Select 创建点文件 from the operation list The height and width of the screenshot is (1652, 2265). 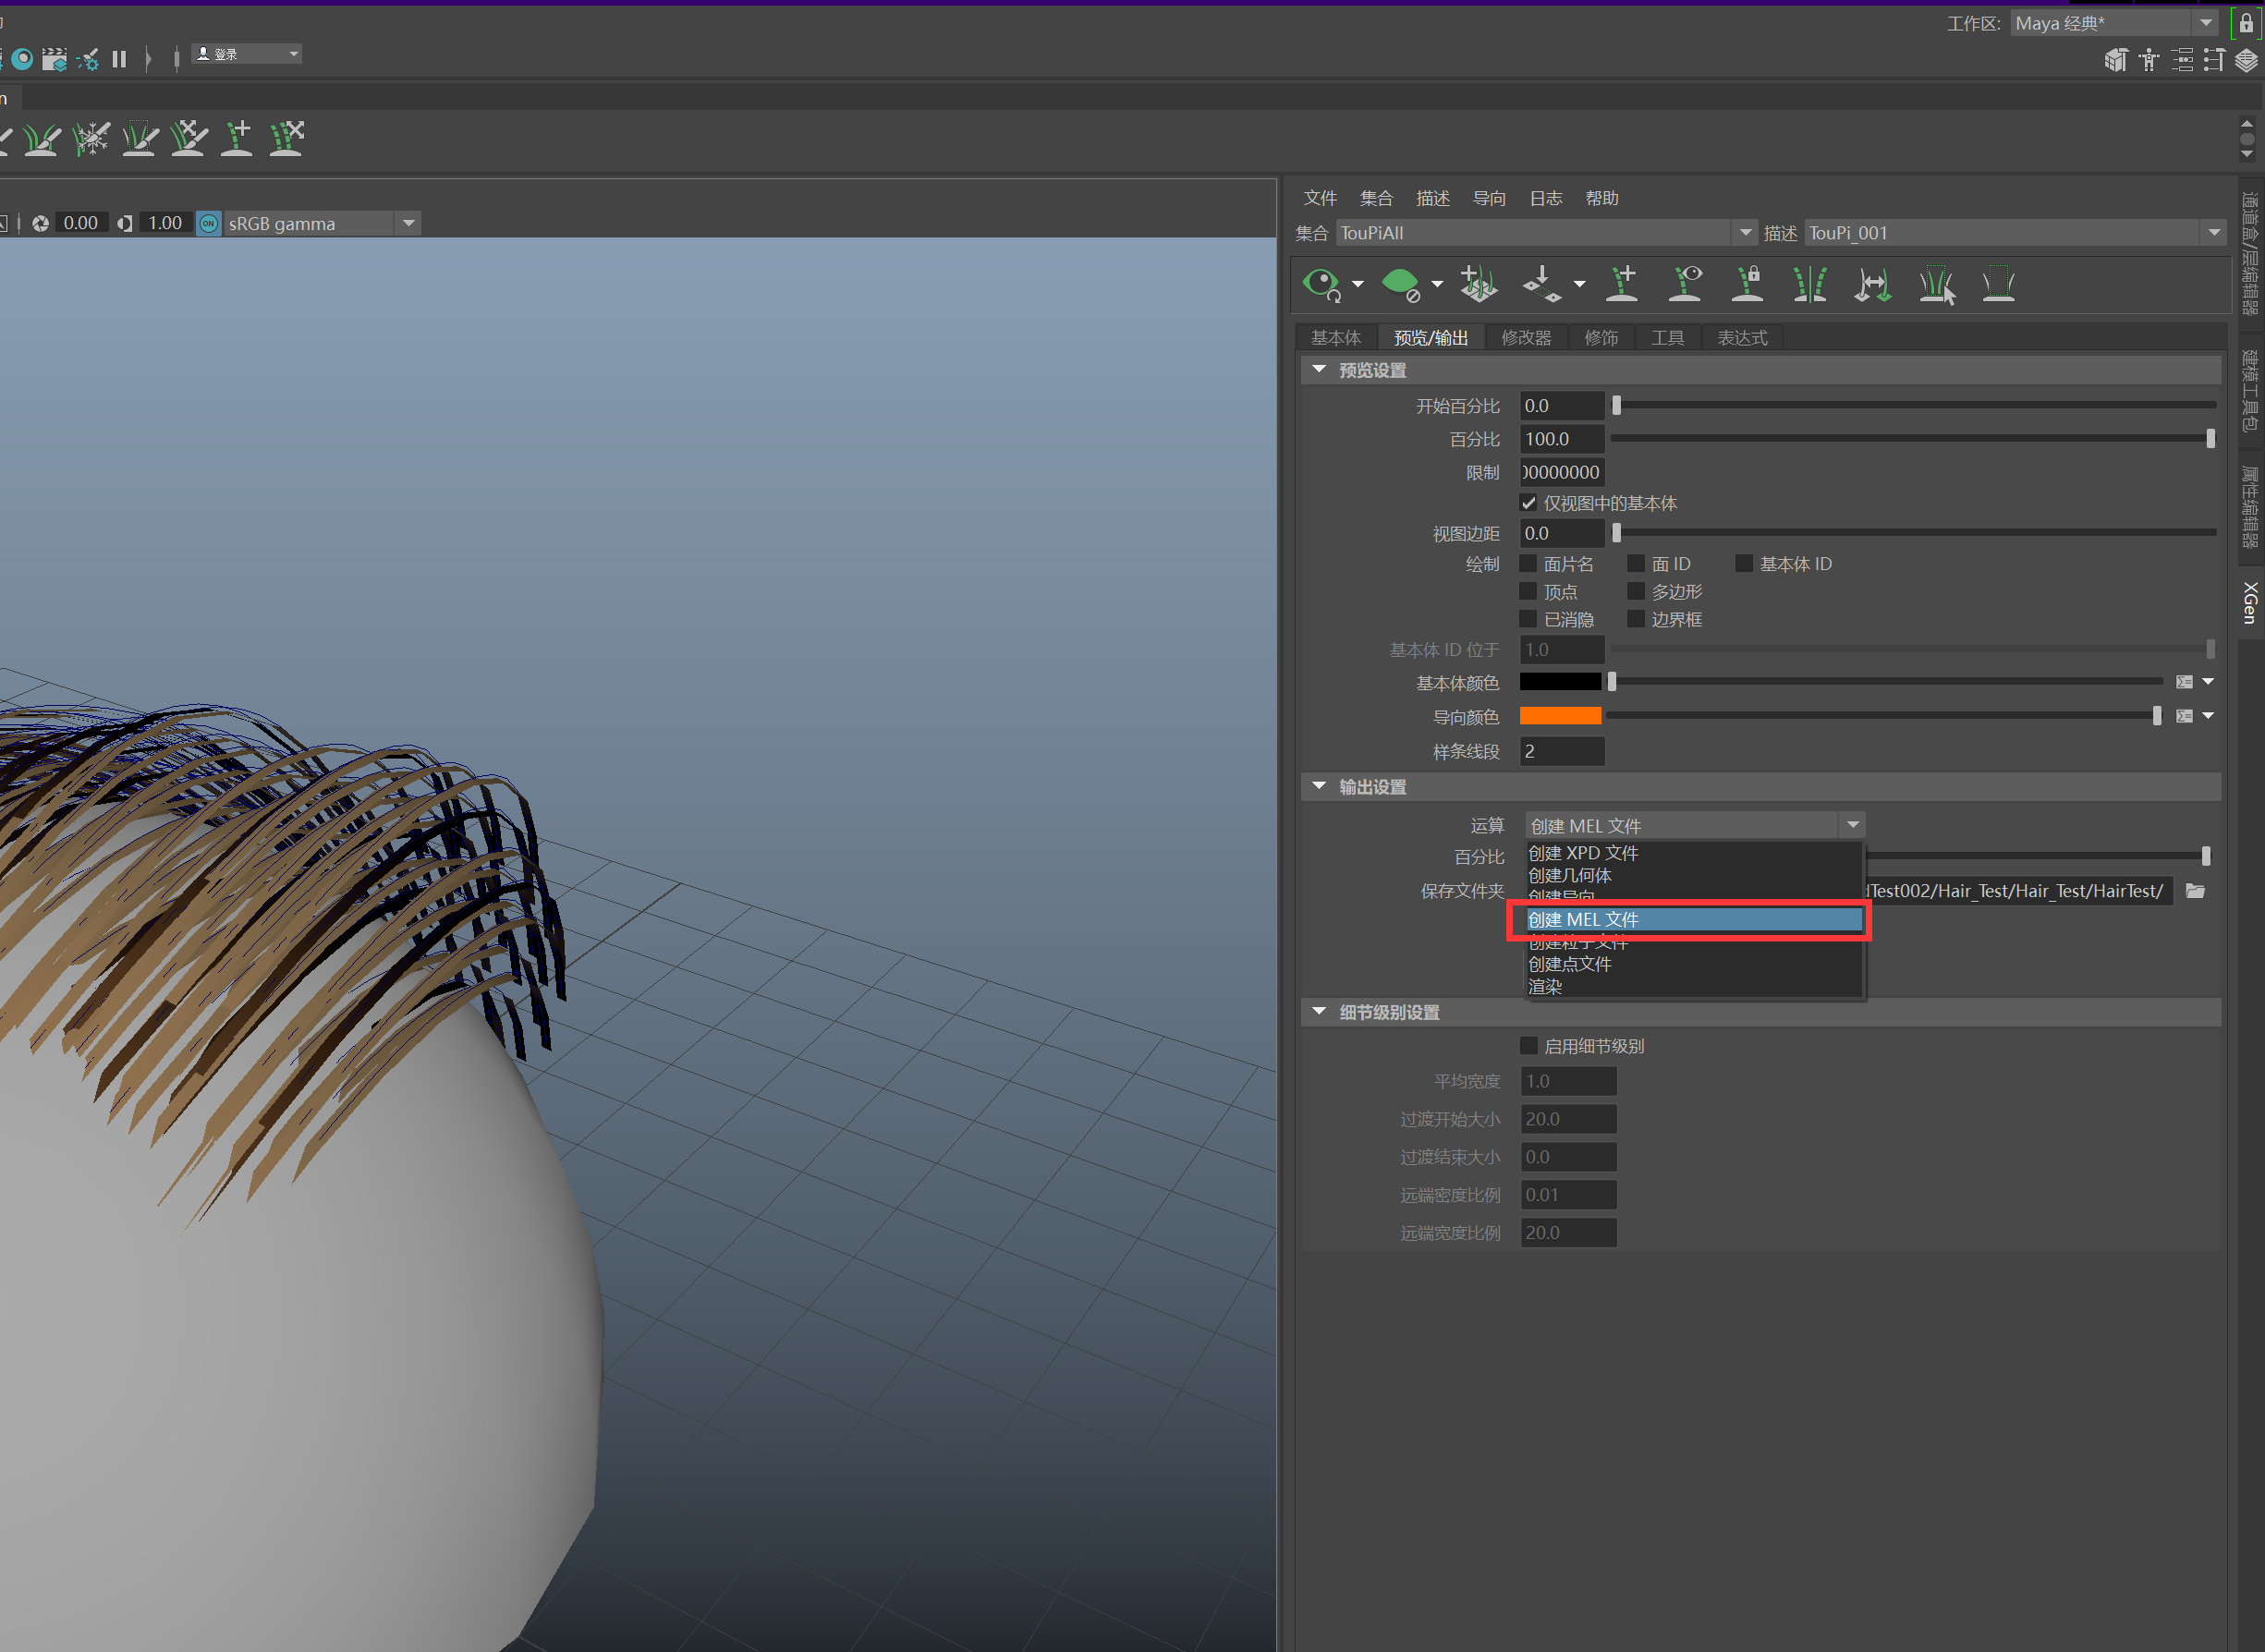[1569, 964]
